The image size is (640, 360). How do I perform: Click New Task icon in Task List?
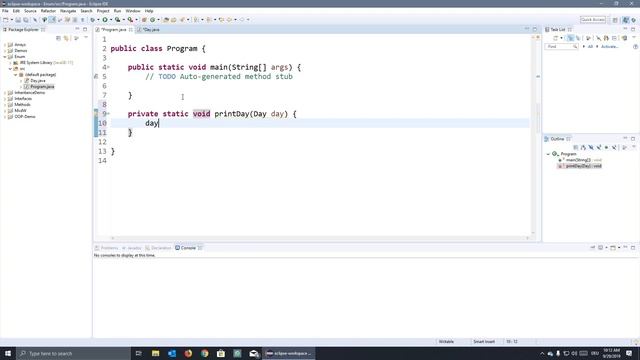tap(556, 38)
